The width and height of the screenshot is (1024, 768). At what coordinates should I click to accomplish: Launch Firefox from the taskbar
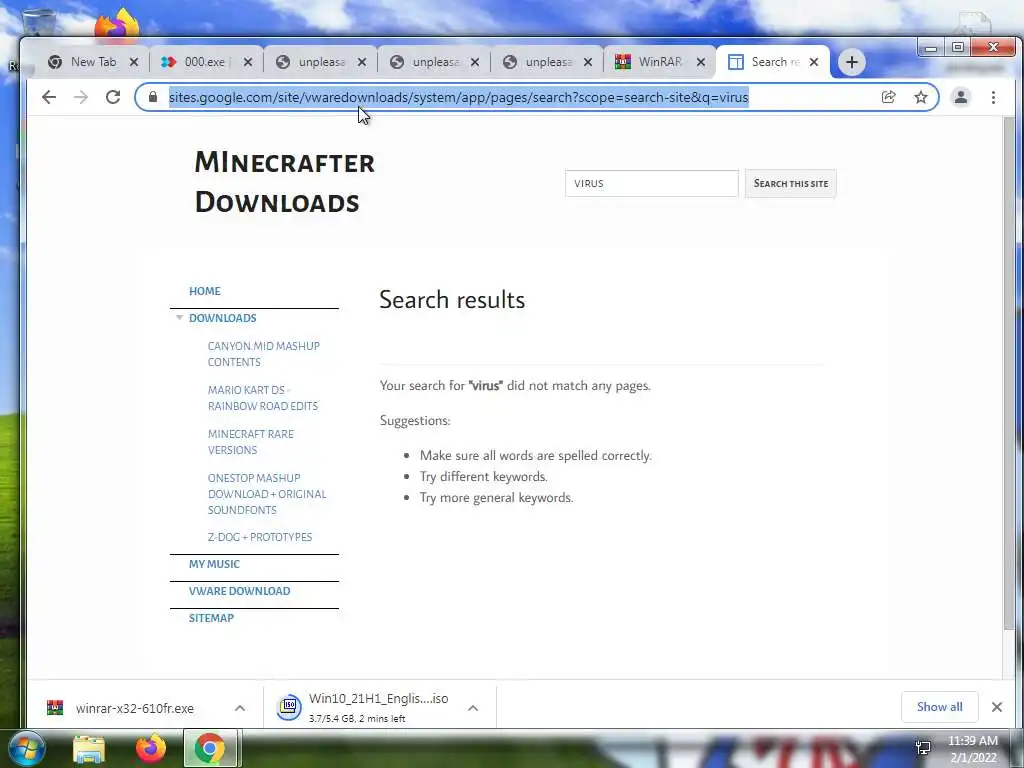[150, 748]
